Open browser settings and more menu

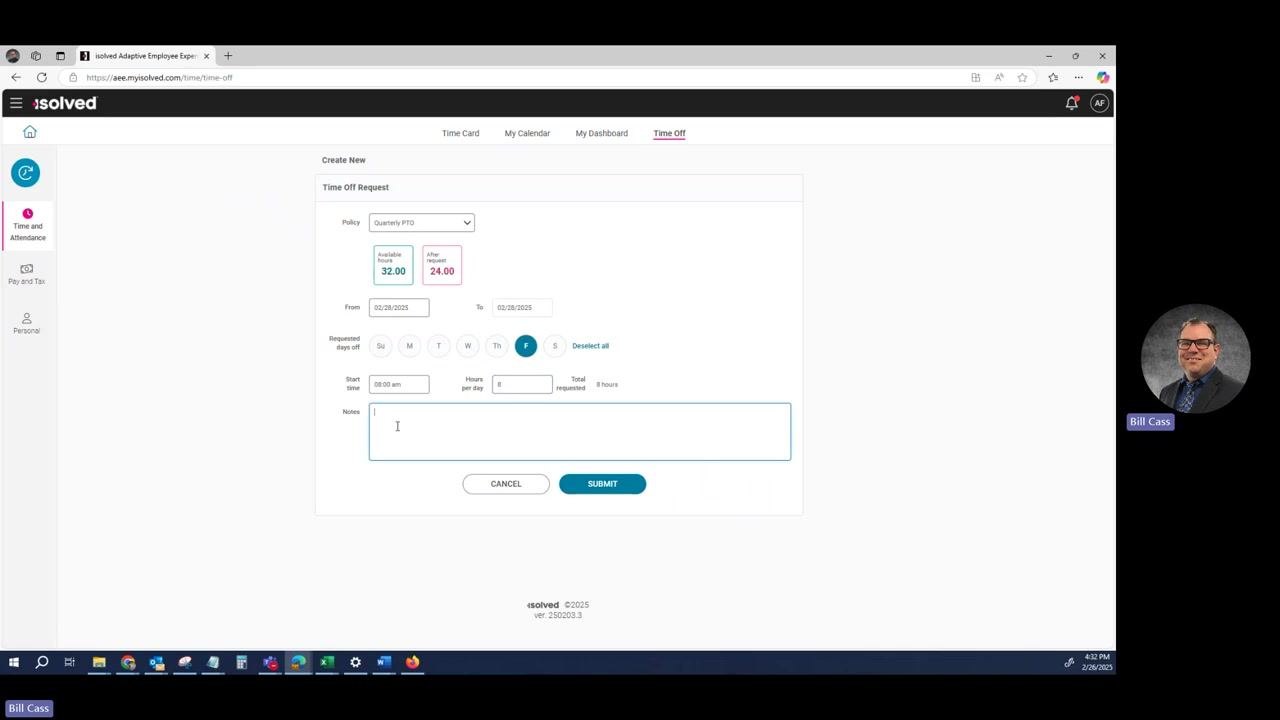coord(1078,77)
